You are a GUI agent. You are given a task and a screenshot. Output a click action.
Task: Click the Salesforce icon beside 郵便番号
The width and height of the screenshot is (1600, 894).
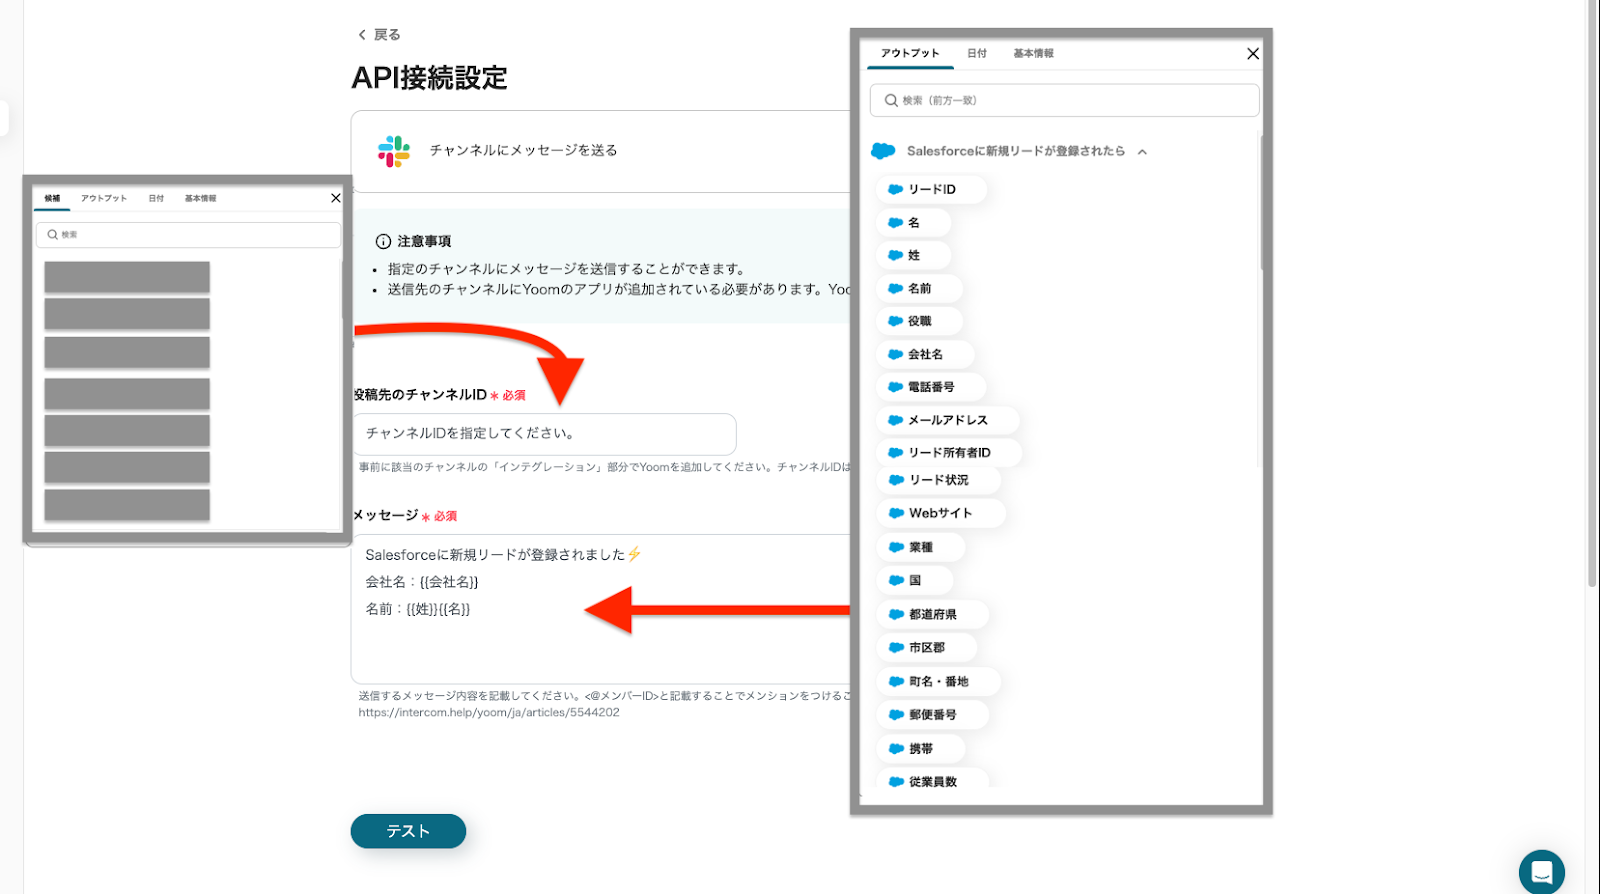point(896,715)
